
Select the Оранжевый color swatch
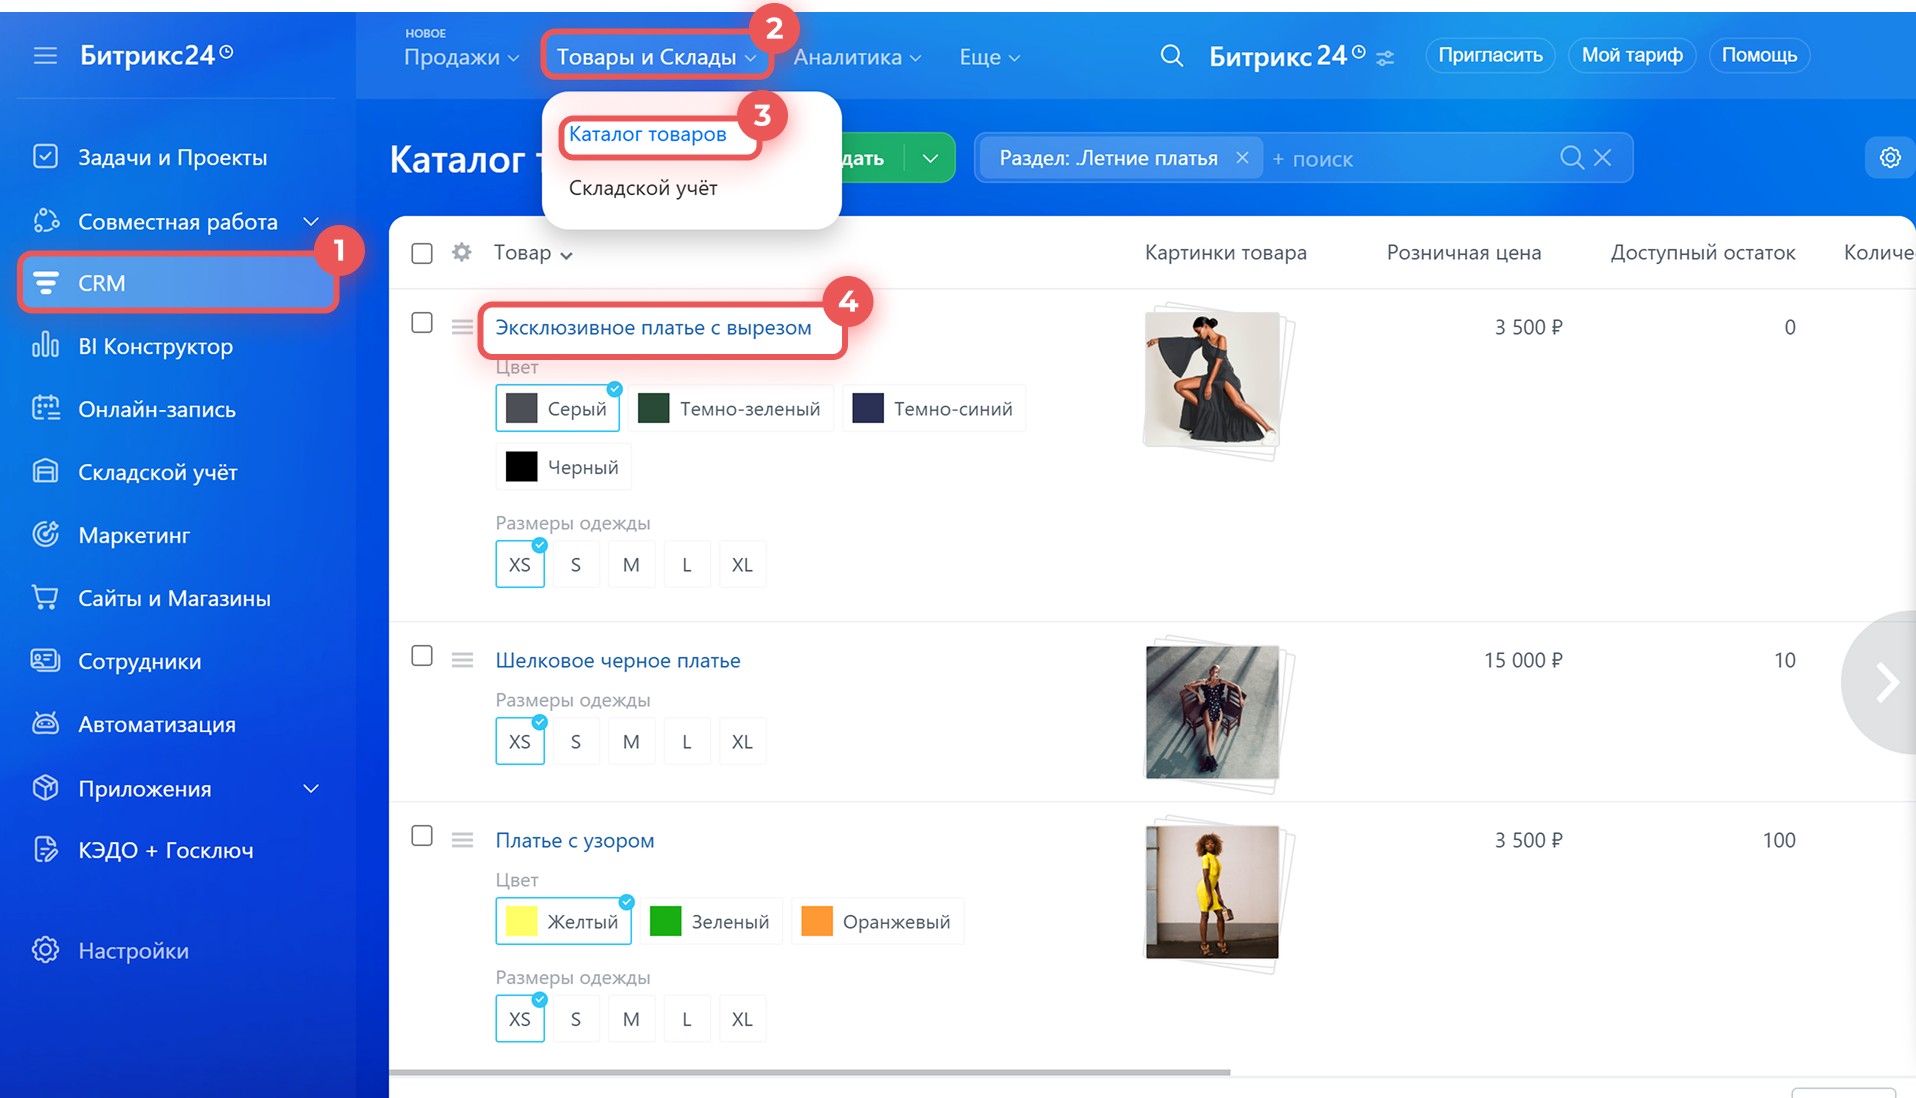(877, 922)
